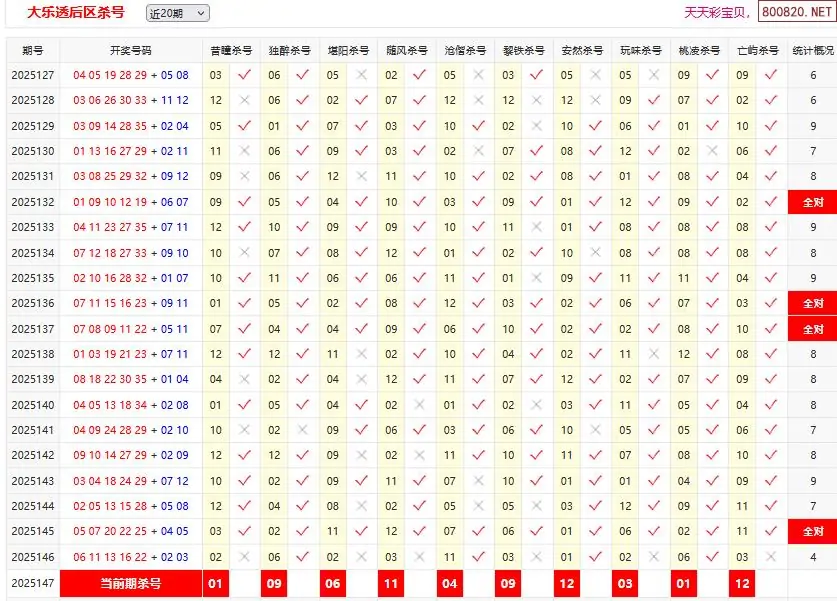The height and width of the screenshot is (601, 837).
Task: Click checkmark for 亡屿杀号 in row 2025127
Action: click(770, 75)
